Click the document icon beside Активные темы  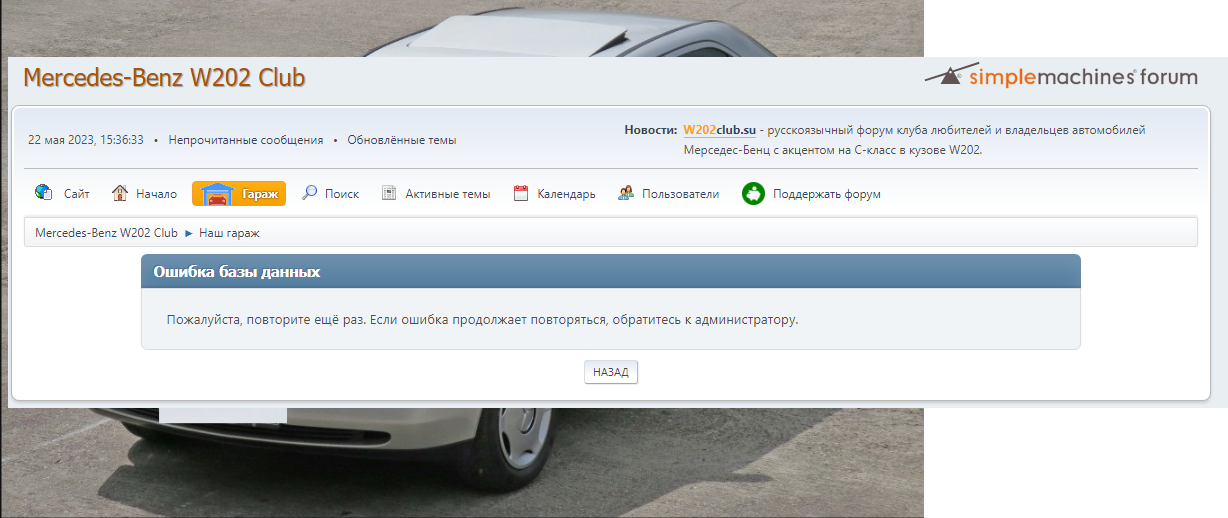(389, 193)
